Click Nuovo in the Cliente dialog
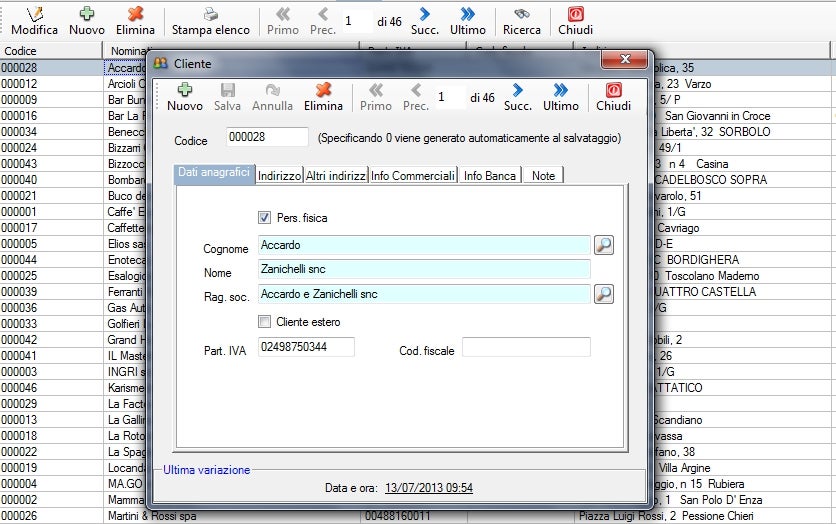The width and height of the screenshot is (836, 524). 184,97
